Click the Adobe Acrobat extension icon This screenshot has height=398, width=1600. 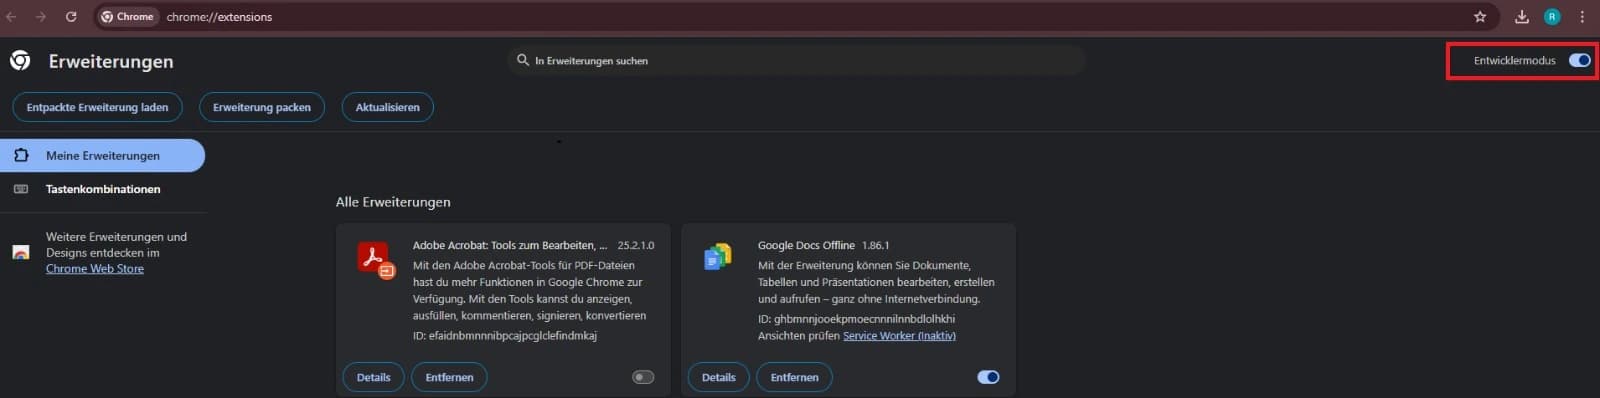376,260
